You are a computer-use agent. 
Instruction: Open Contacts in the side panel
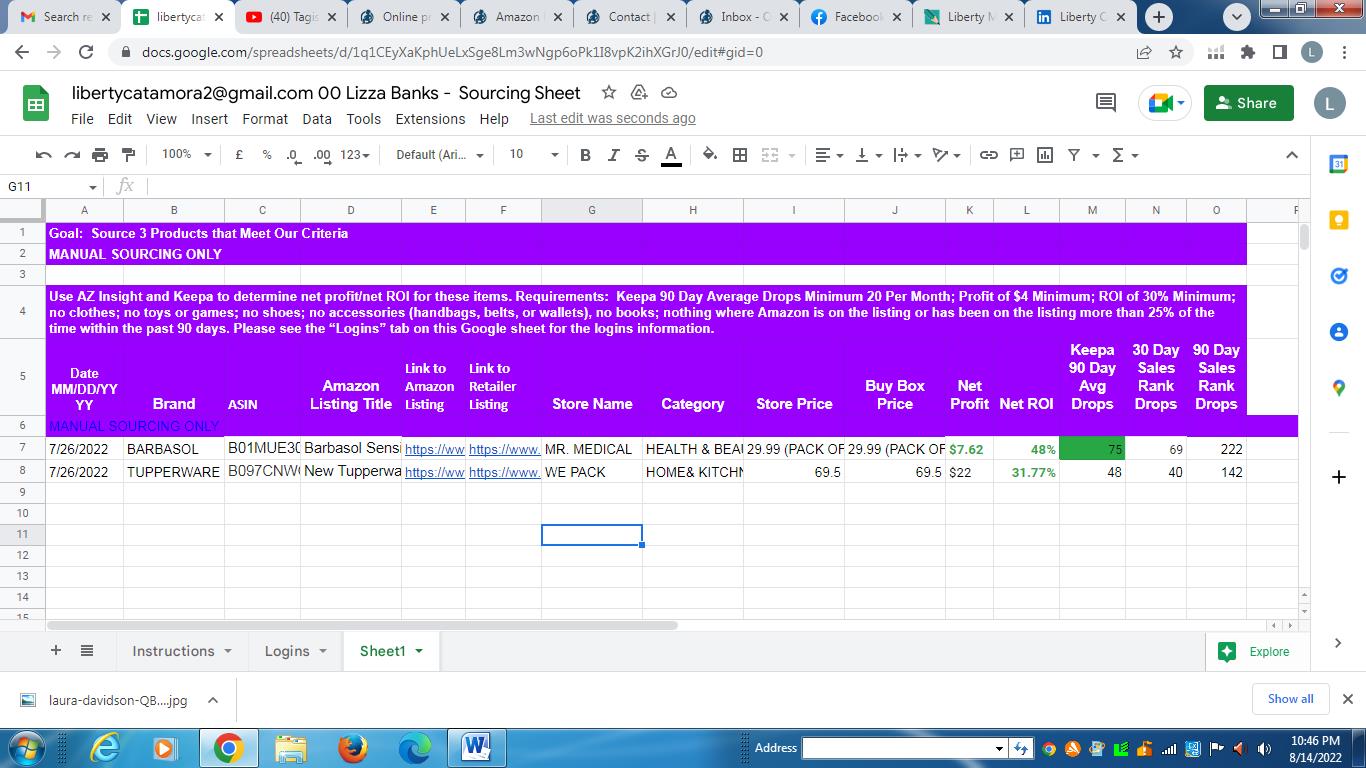[1339, 332]
